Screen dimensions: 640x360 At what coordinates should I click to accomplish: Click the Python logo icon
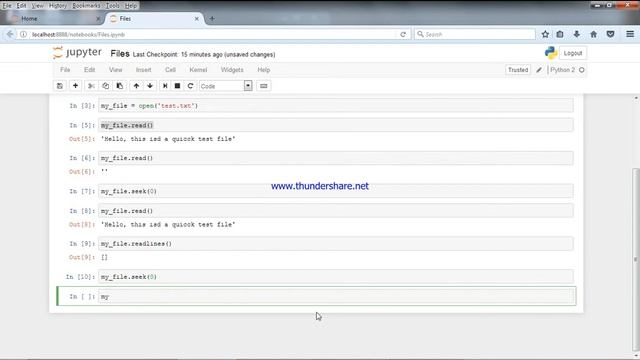pos(551,53)
